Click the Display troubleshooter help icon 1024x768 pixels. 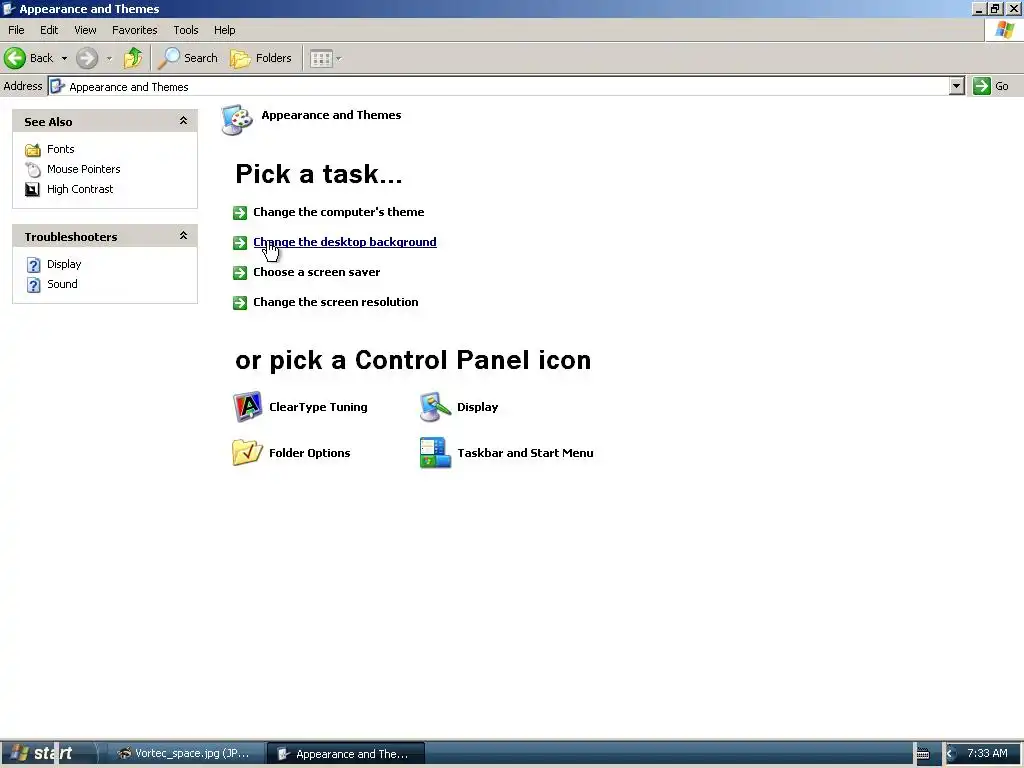coord(33,264)
